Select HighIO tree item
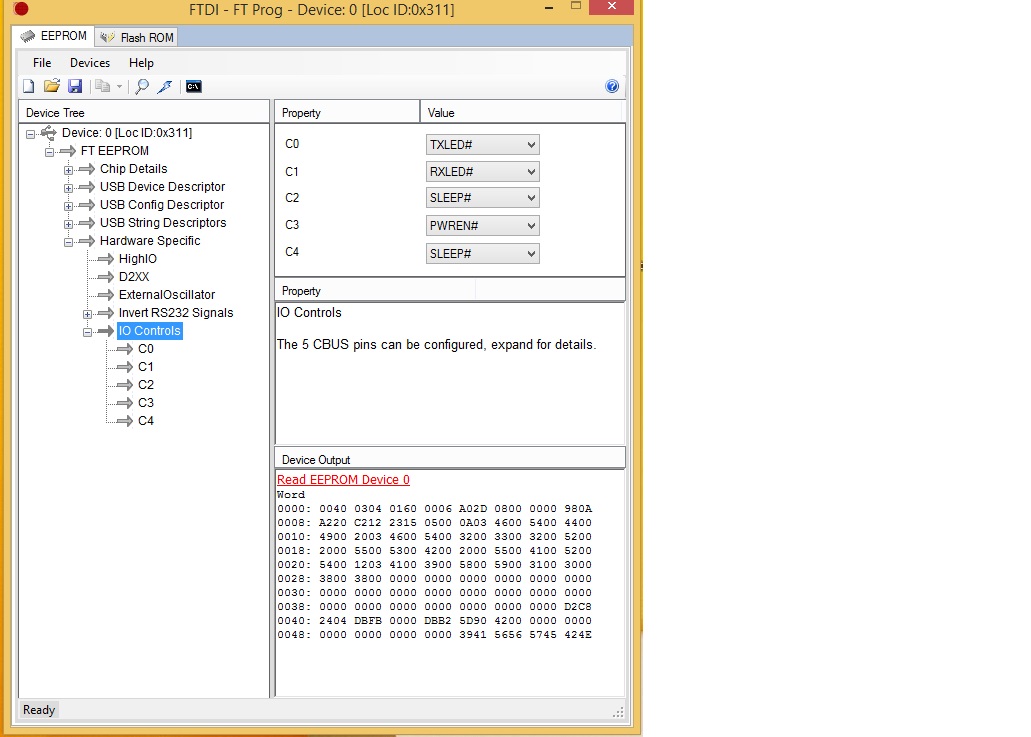Image resolution: width=1031 pixels, height=737 pixels. click(x=137, y=259)
